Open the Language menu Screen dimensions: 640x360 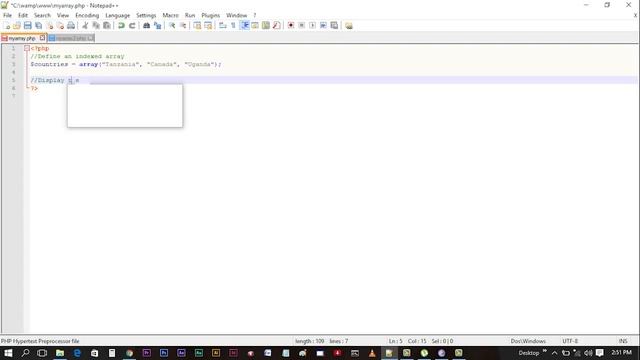tap(118, 15)
